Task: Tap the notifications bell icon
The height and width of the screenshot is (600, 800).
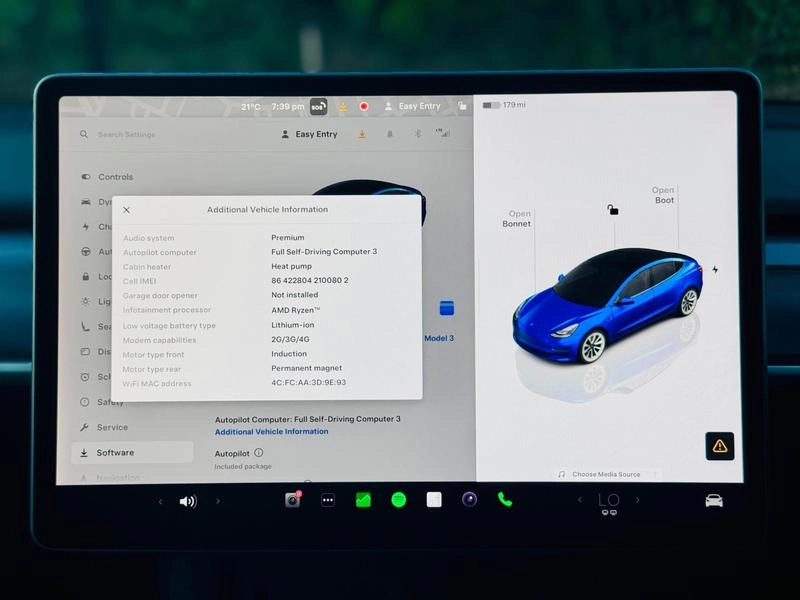Action: pos(390,134)
